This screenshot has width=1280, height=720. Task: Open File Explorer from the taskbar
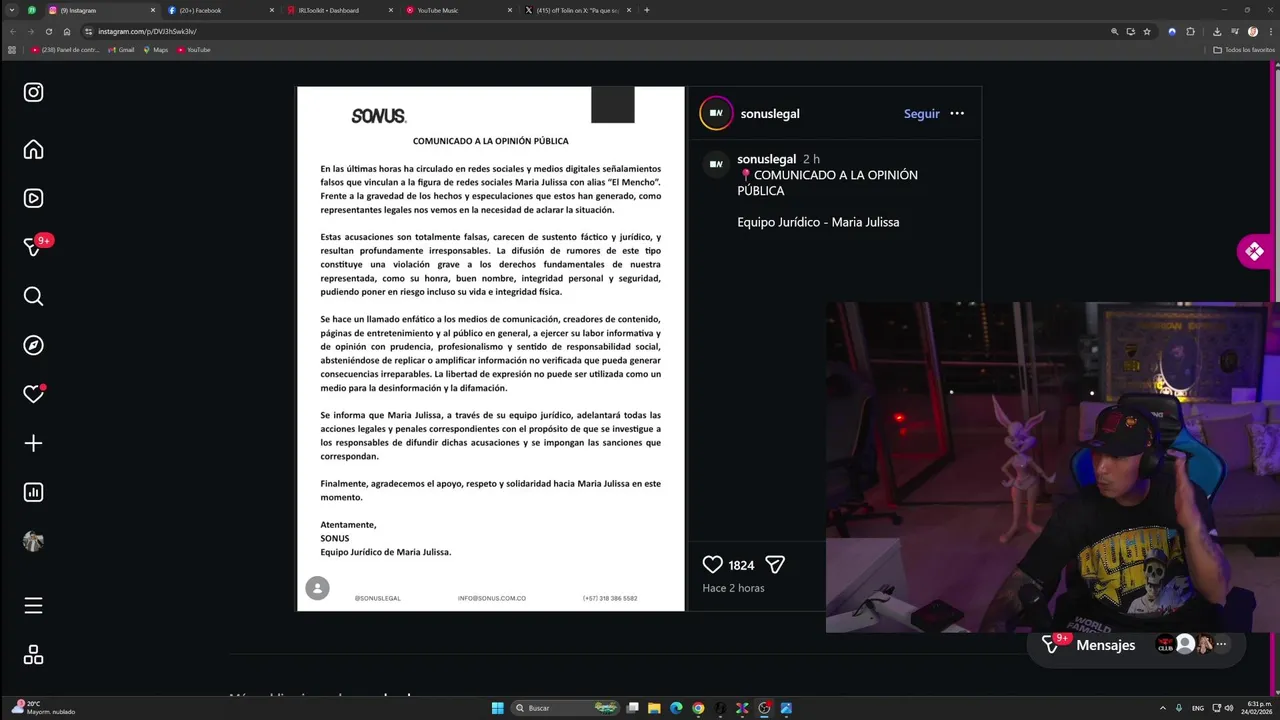click(654, 708)
